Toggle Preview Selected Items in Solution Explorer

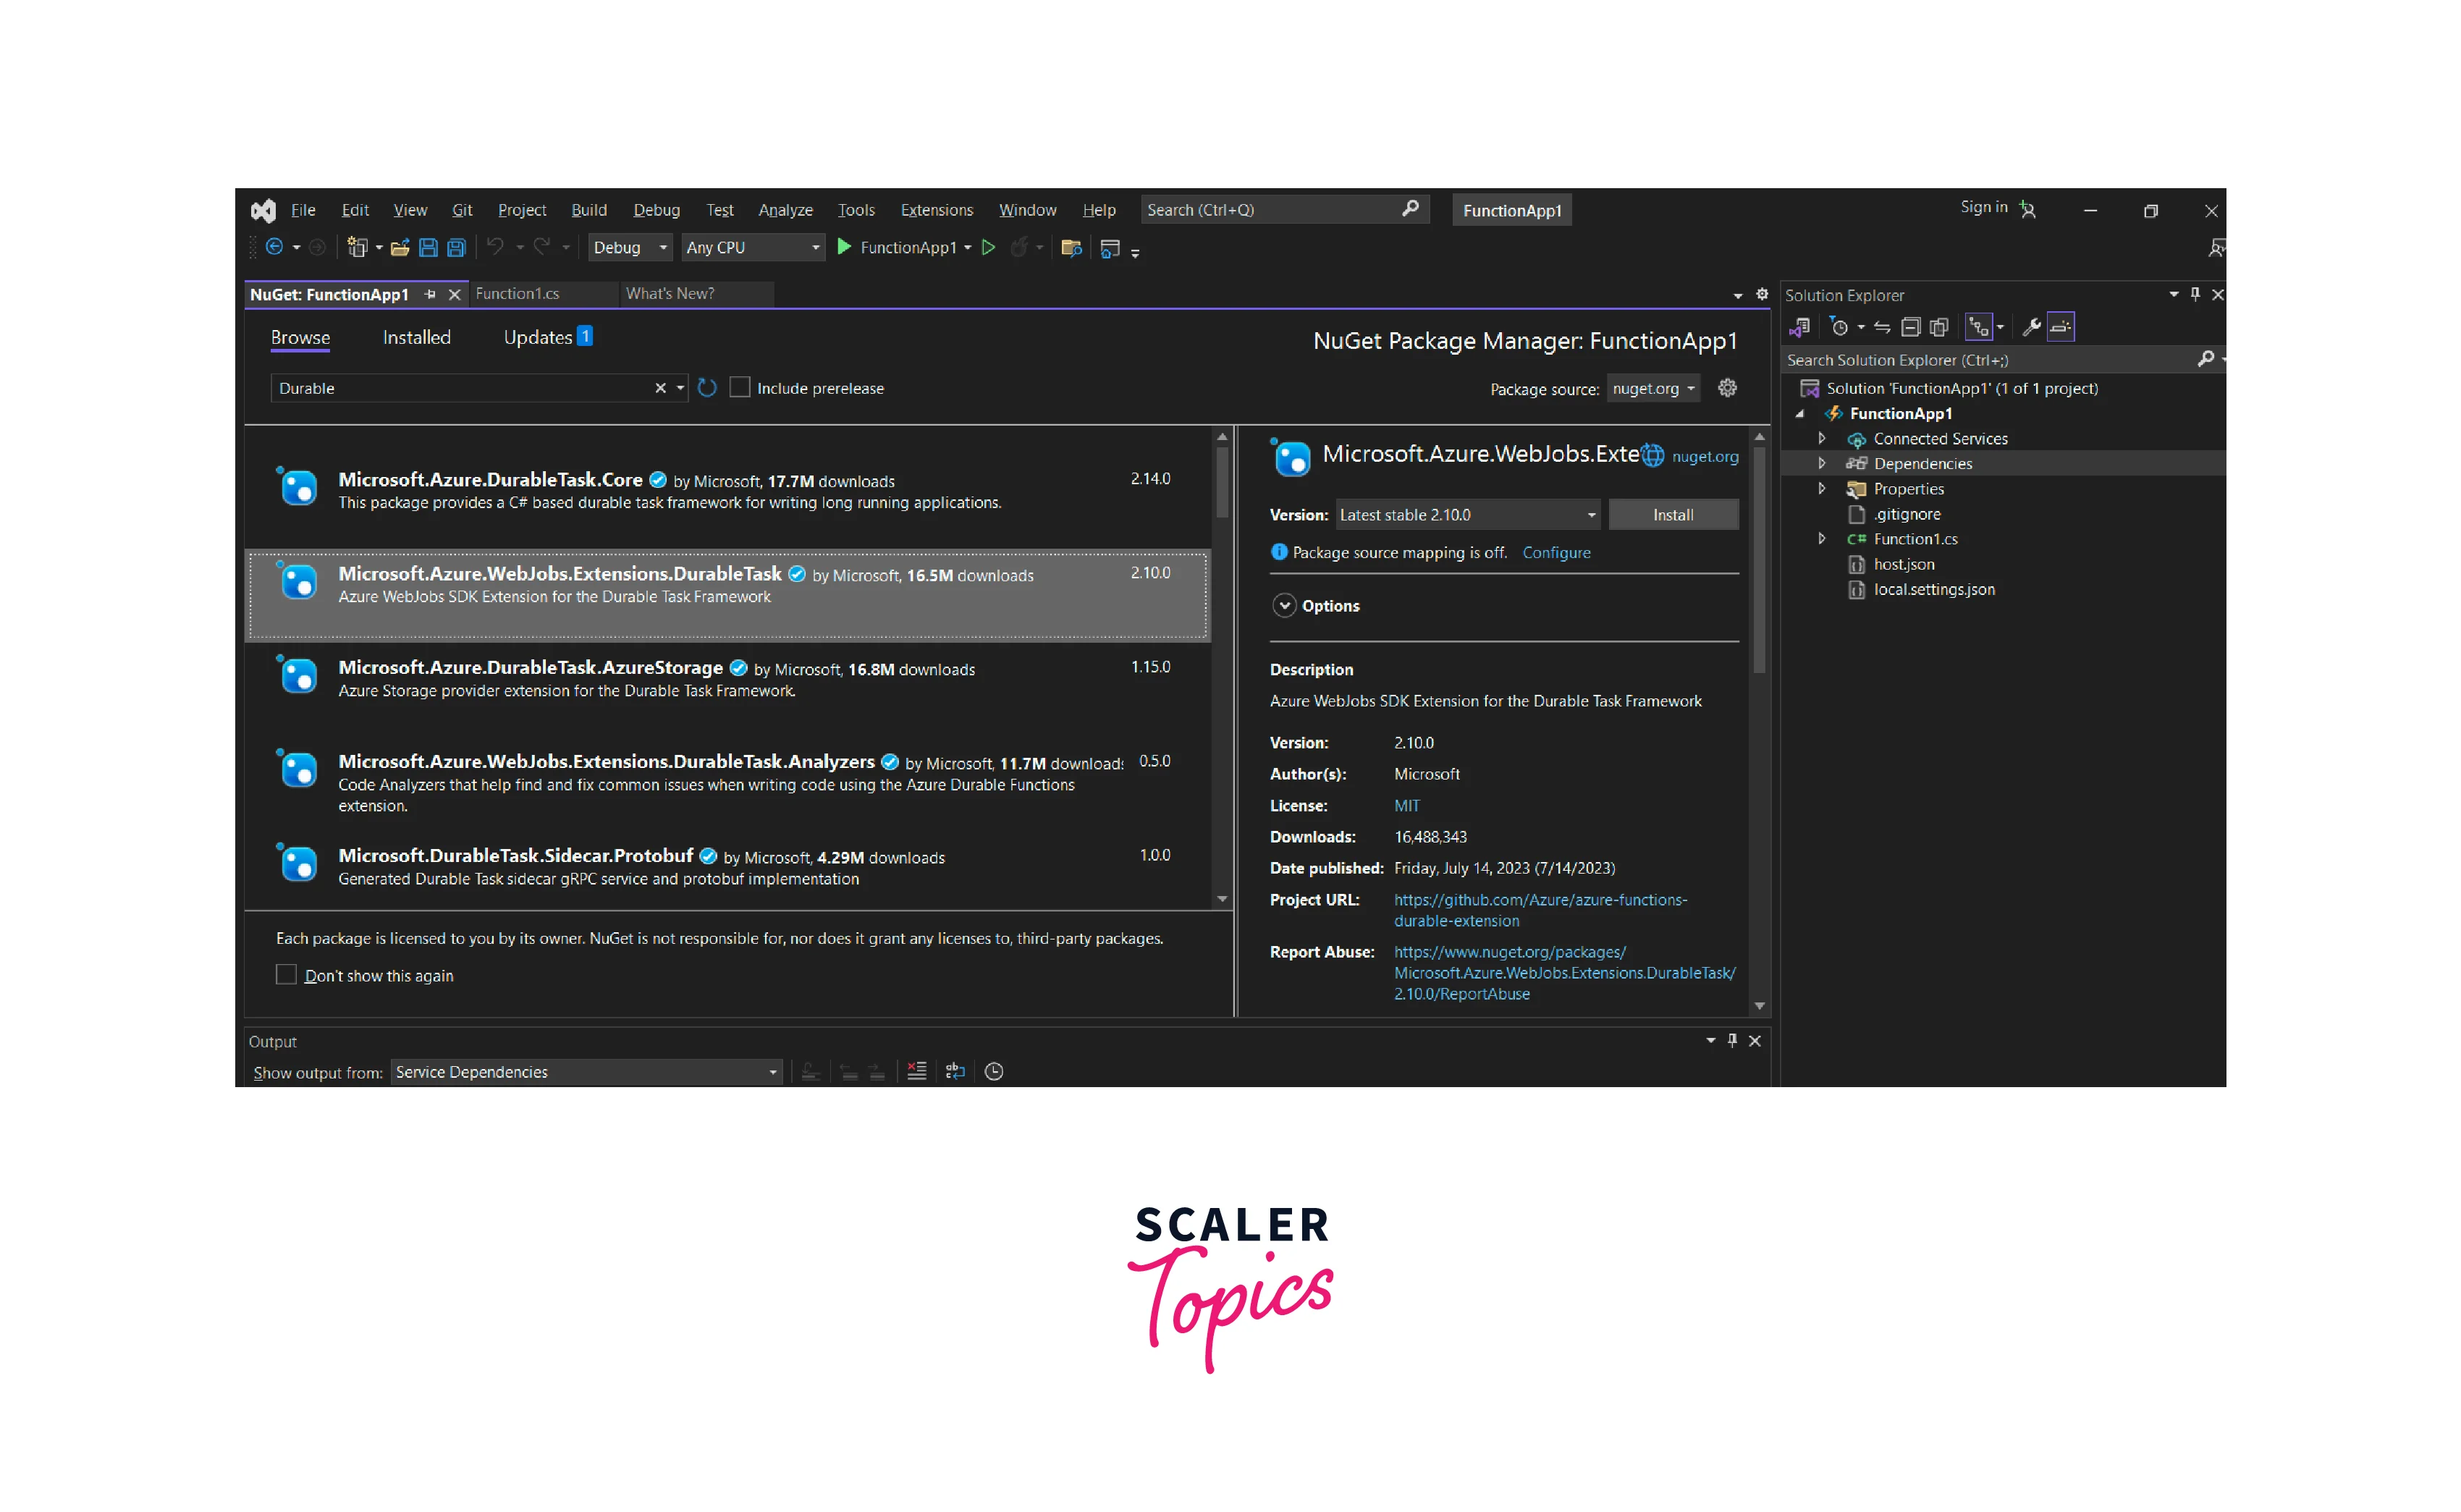2061,327
